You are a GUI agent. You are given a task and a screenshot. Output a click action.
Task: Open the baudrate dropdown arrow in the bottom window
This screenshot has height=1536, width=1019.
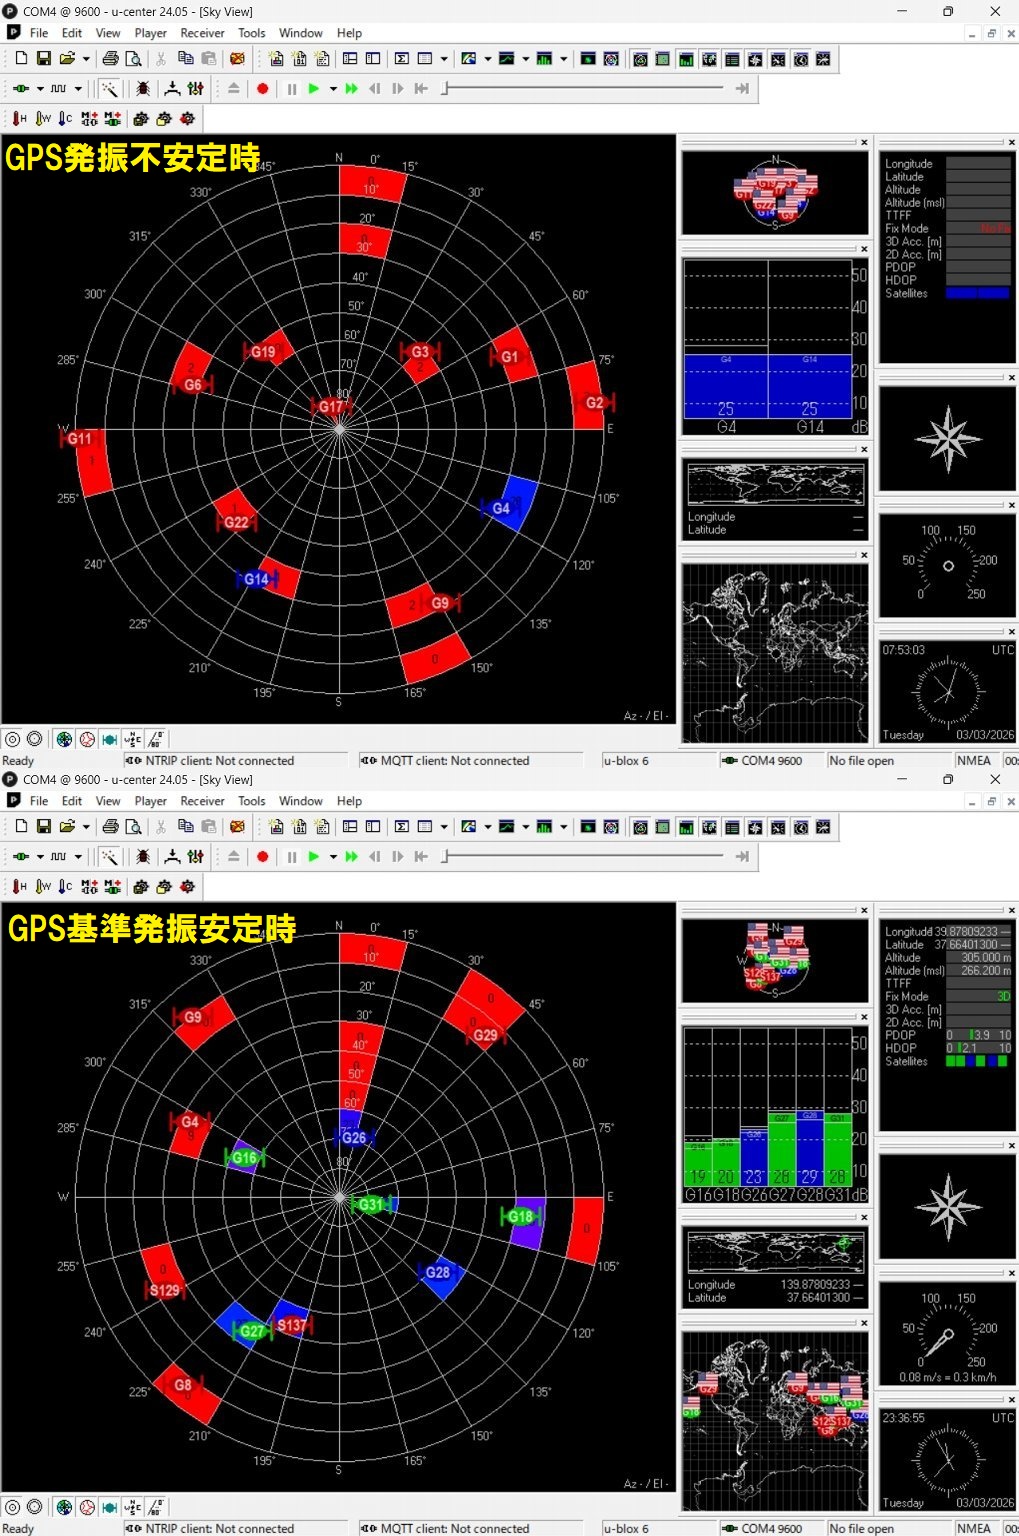(78, 857)
